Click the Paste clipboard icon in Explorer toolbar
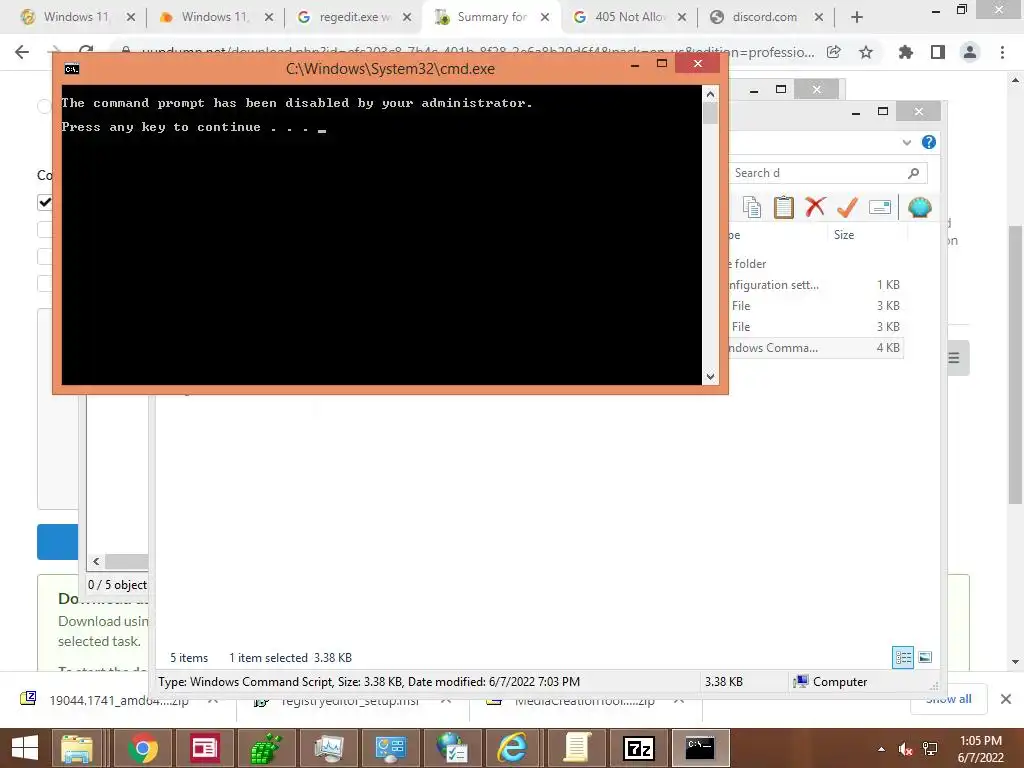 point(783,207)
